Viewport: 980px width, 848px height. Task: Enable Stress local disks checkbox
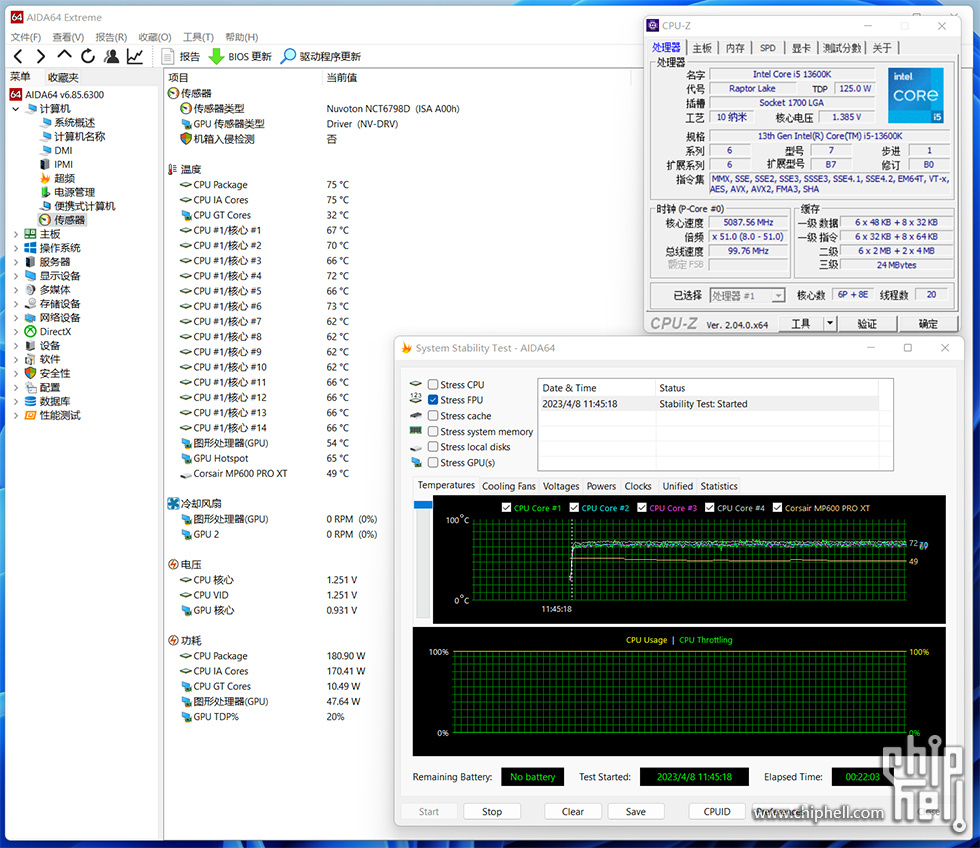(x=432, y=447)
